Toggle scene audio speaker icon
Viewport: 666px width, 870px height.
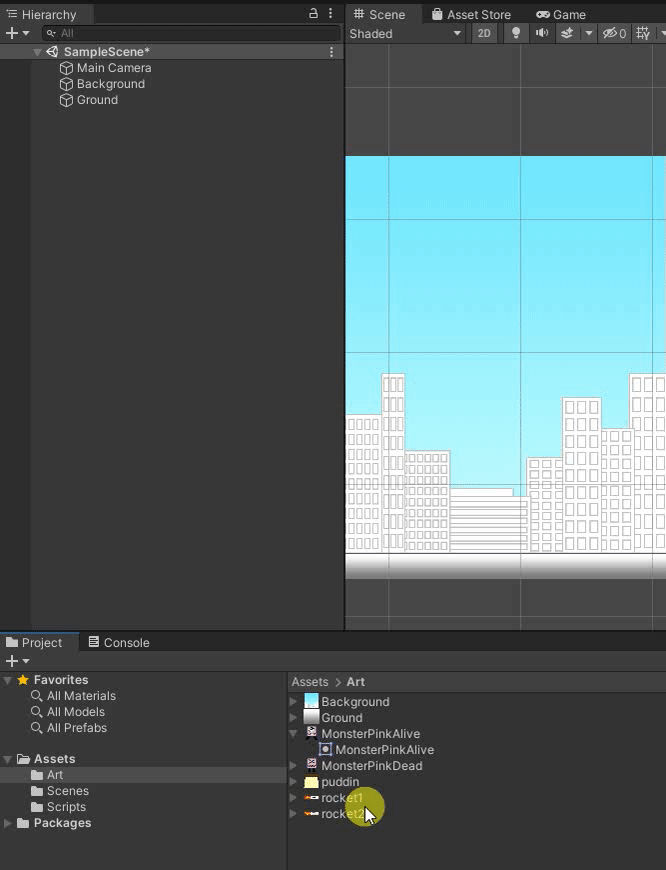[x=542, y=33]
